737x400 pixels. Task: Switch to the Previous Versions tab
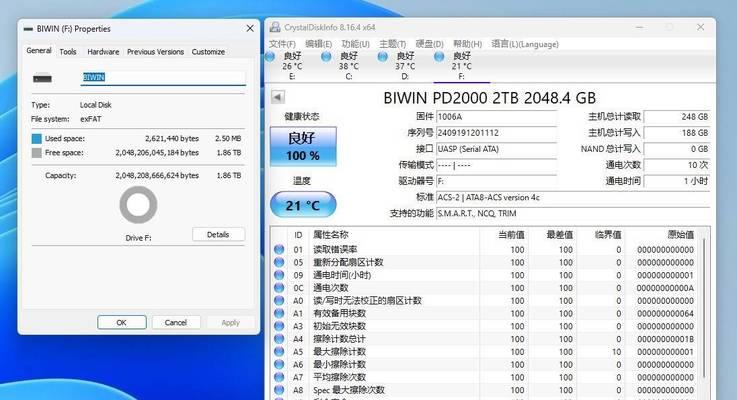coord(155,52)
